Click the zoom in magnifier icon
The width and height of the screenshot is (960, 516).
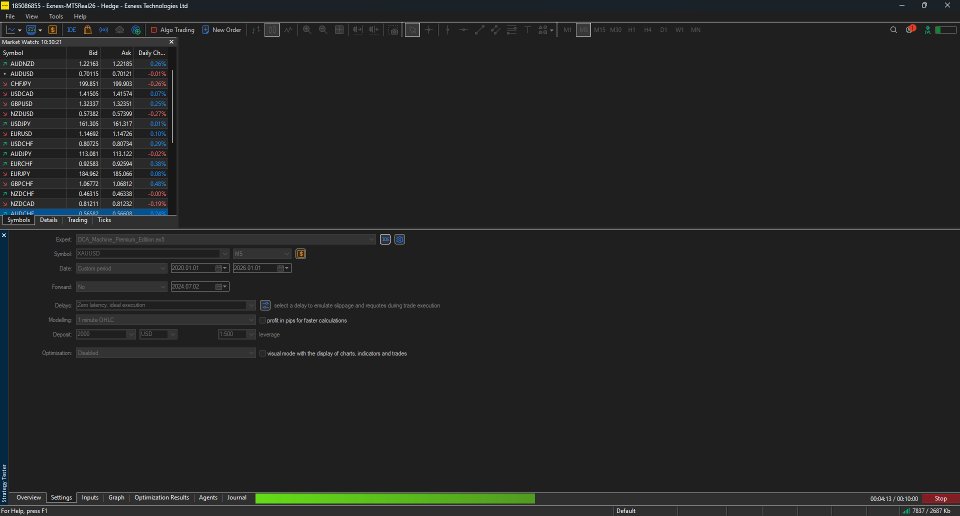(x=307, y=29)
